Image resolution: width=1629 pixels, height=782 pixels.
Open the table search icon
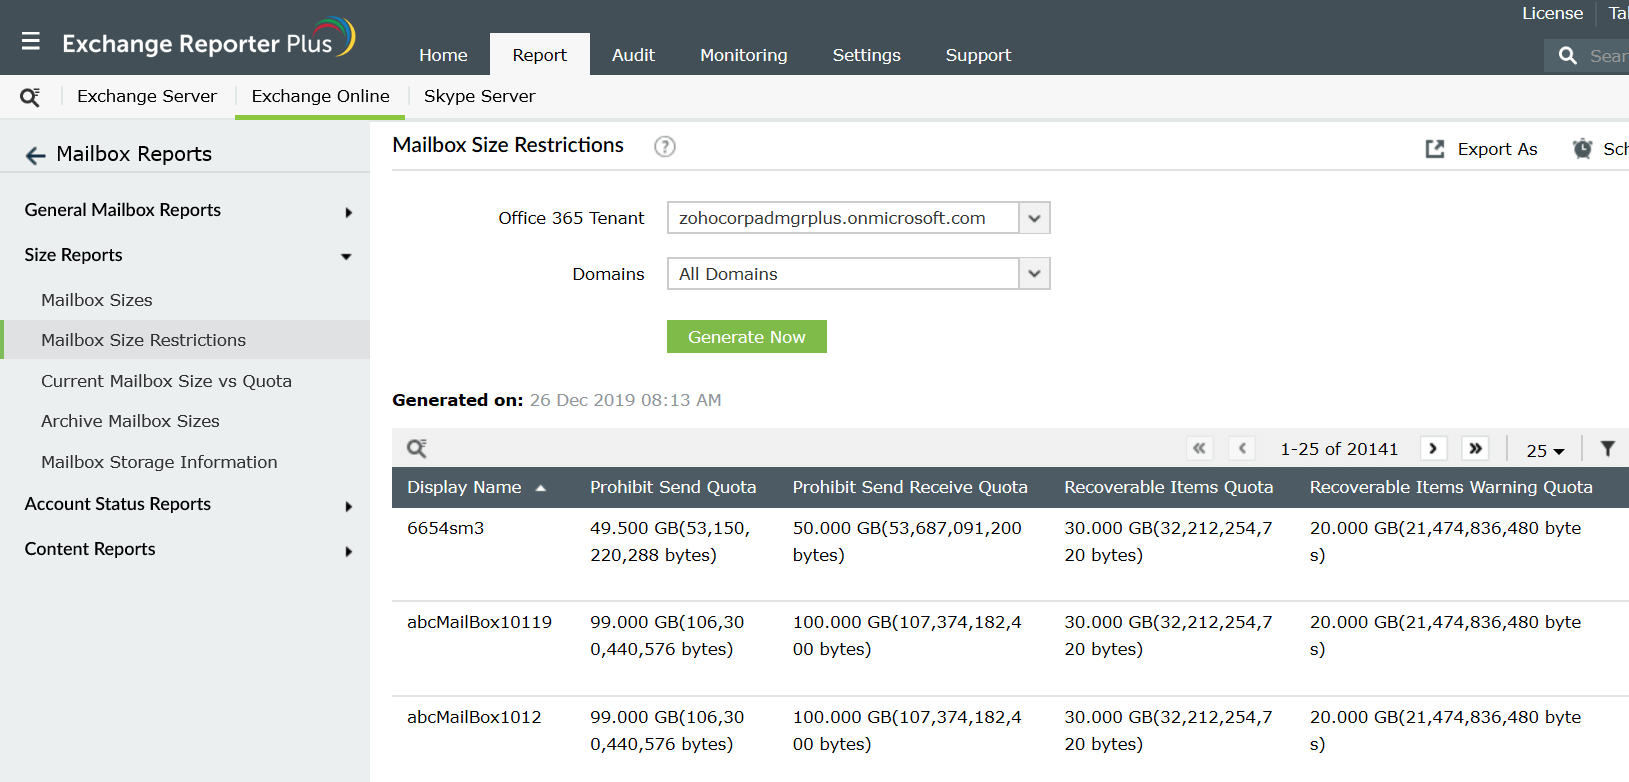click(x=417, y=448)
